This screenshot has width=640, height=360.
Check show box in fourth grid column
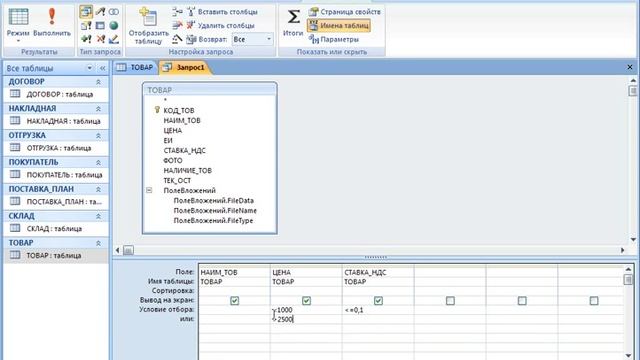pyautogui.click(x=450, y=301)
